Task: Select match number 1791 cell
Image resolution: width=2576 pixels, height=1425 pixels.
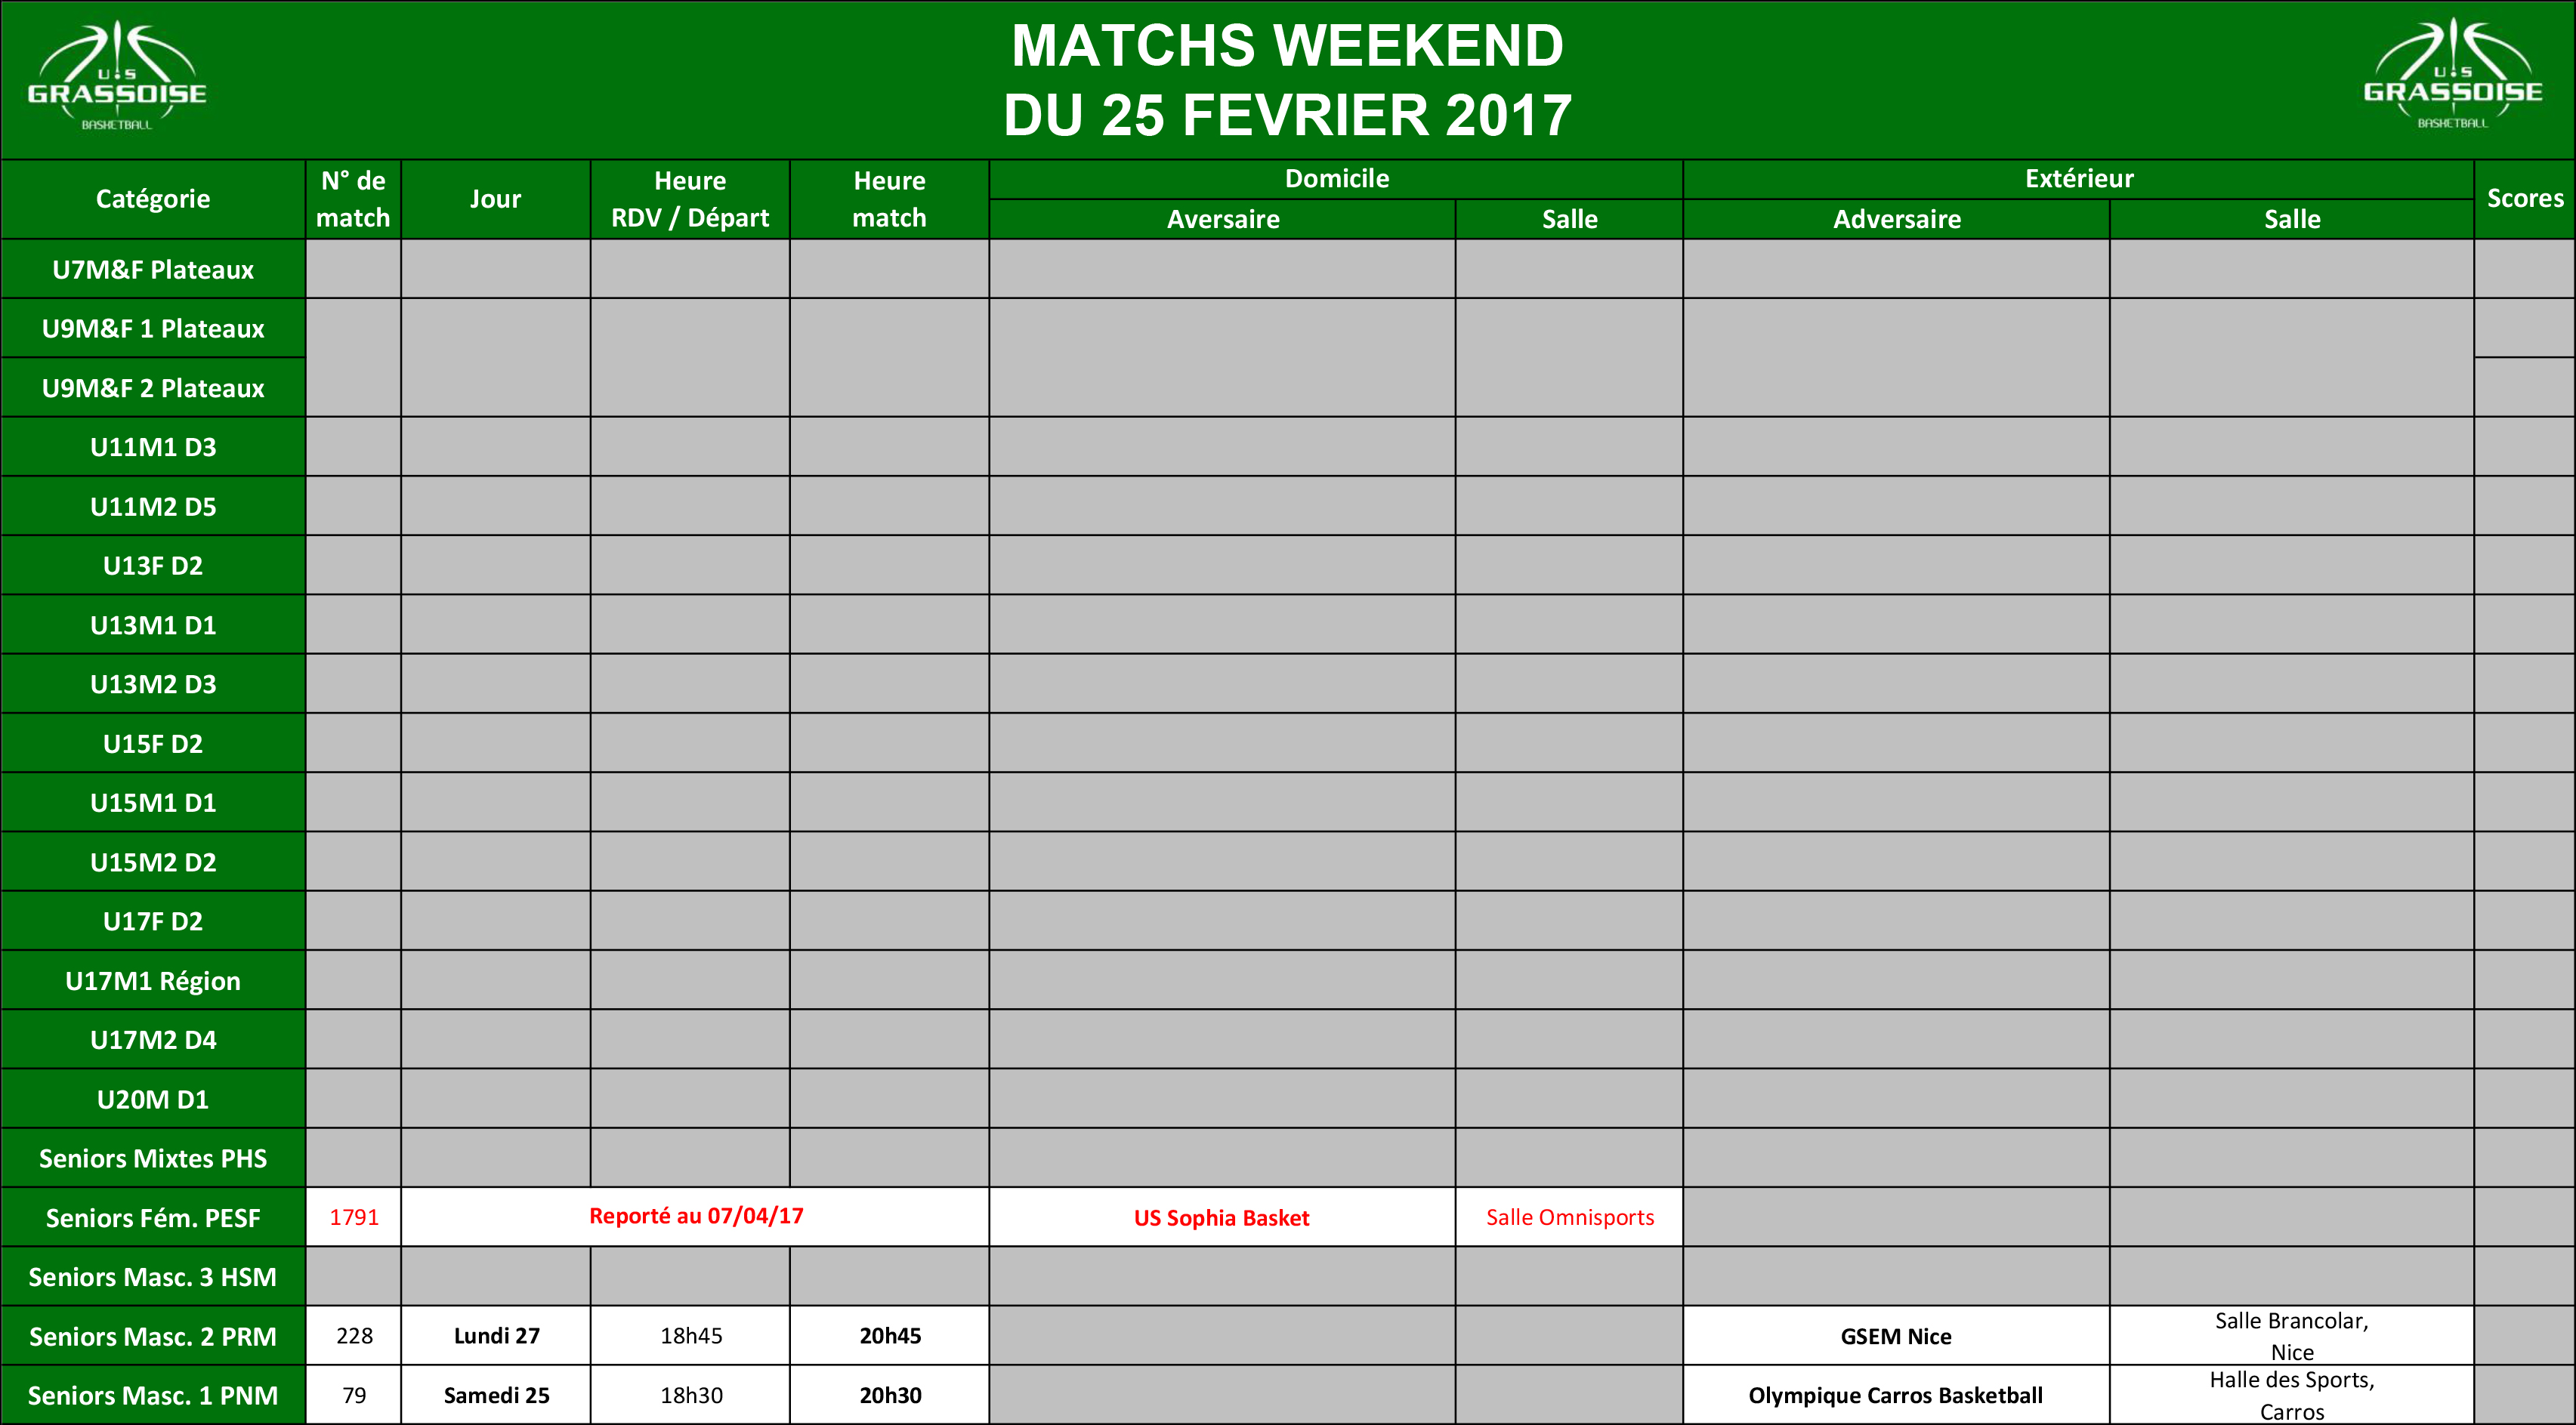Action: [x=354, y=1217]
